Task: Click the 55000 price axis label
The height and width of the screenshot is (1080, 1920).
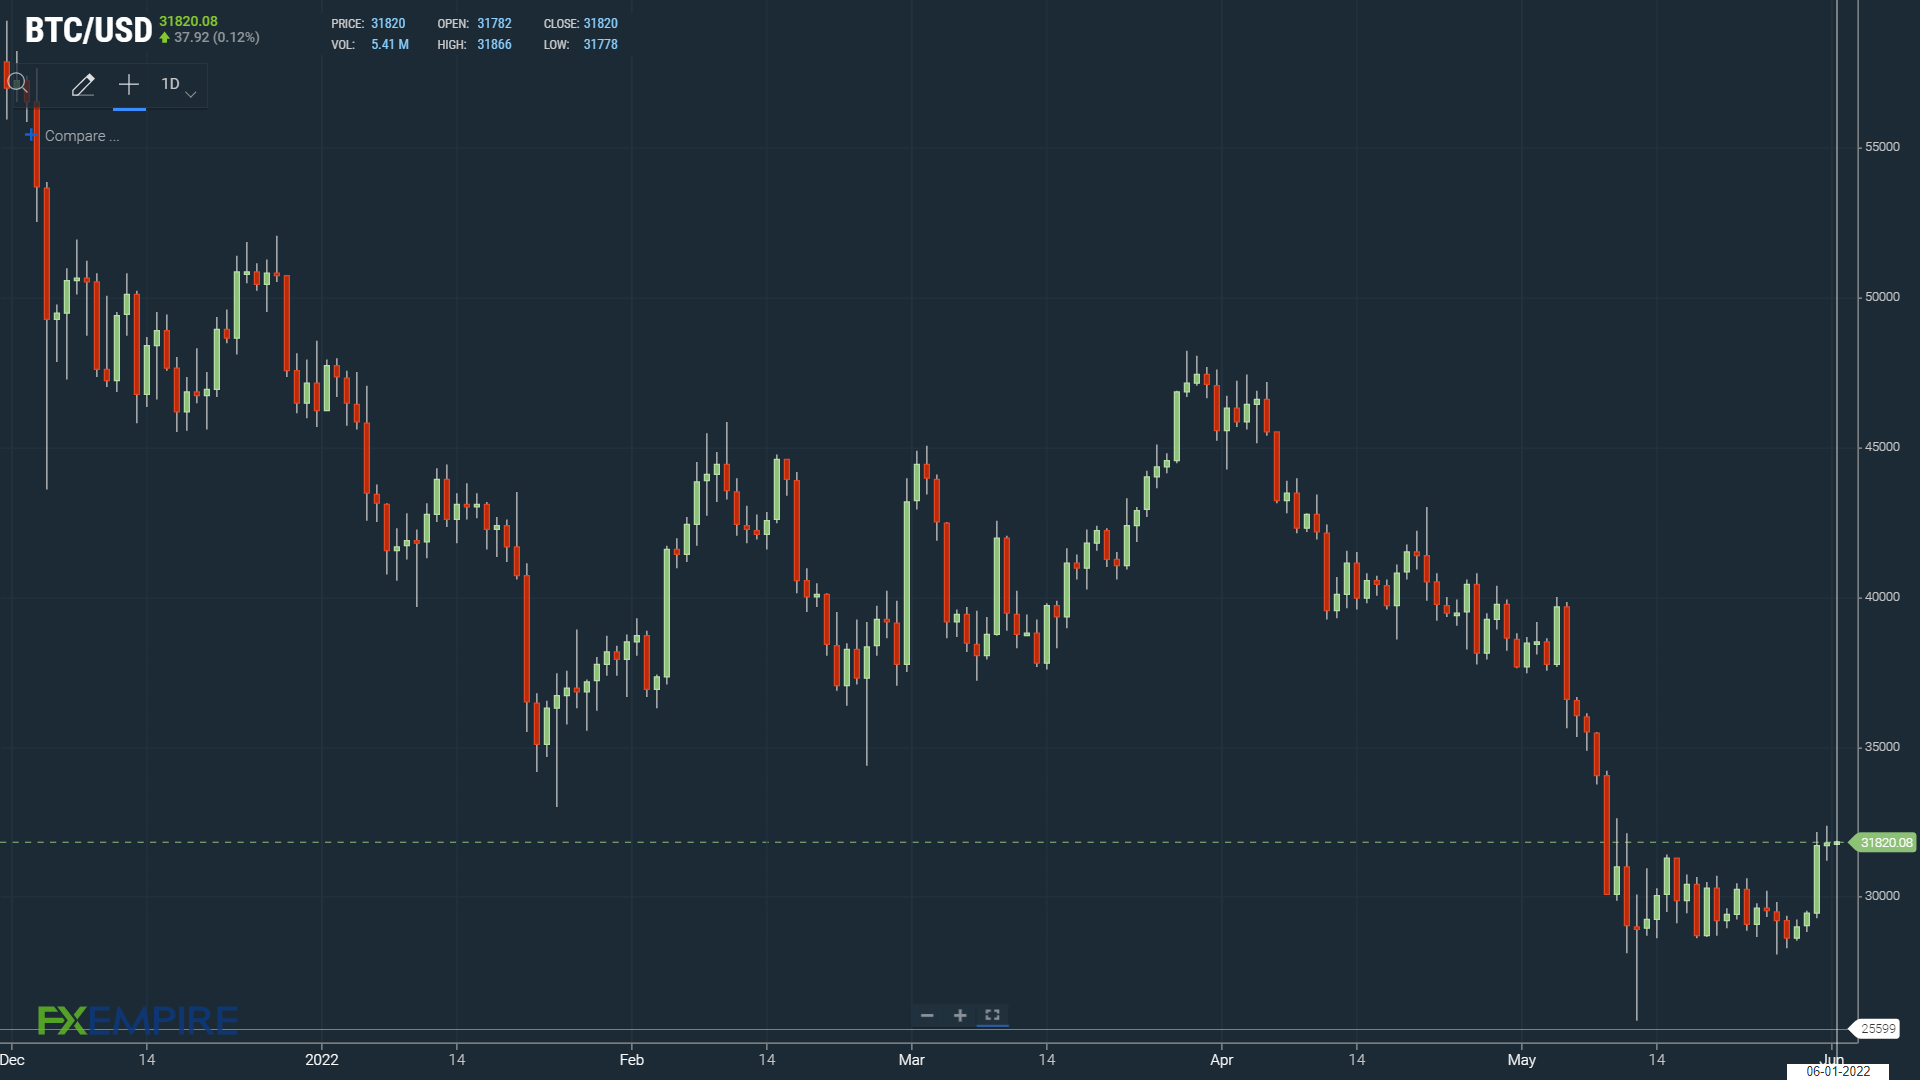Action: [1882, 147]
